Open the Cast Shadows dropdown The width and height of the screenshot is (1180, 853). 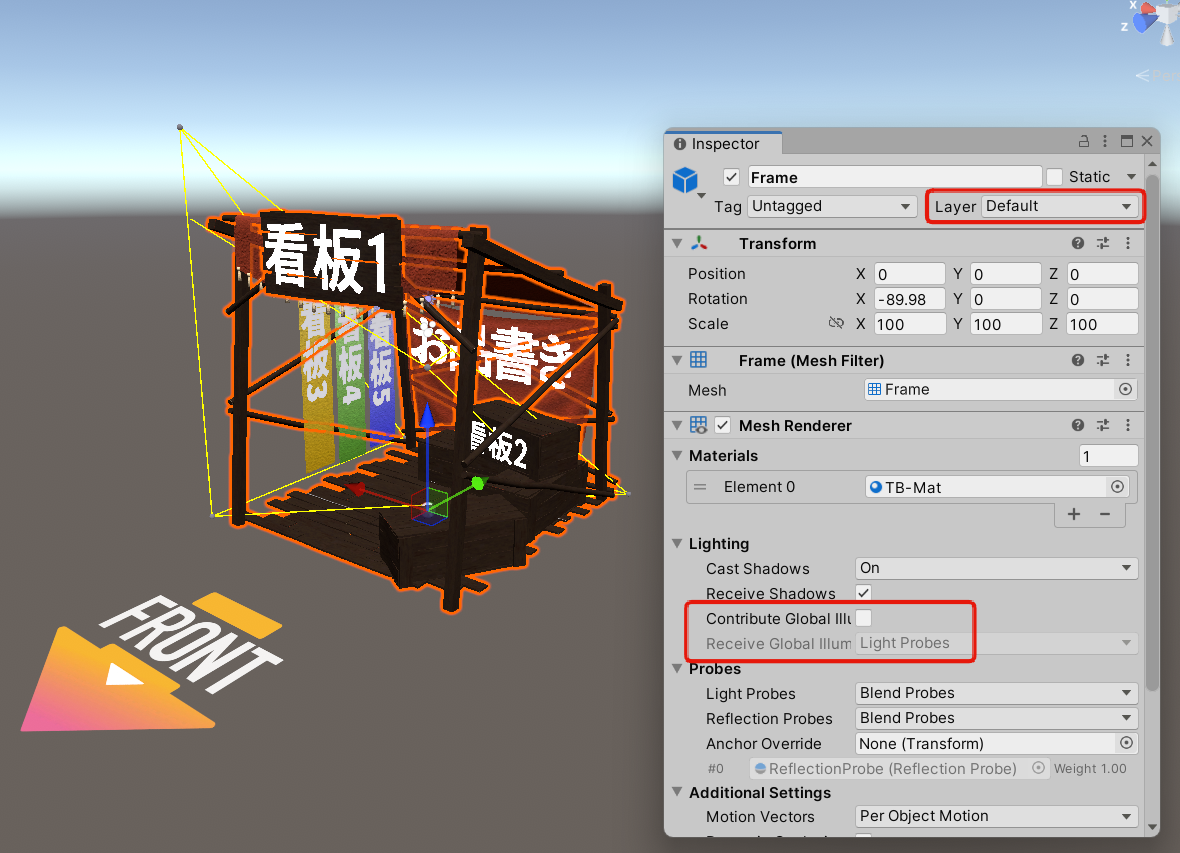pos(996,568)
